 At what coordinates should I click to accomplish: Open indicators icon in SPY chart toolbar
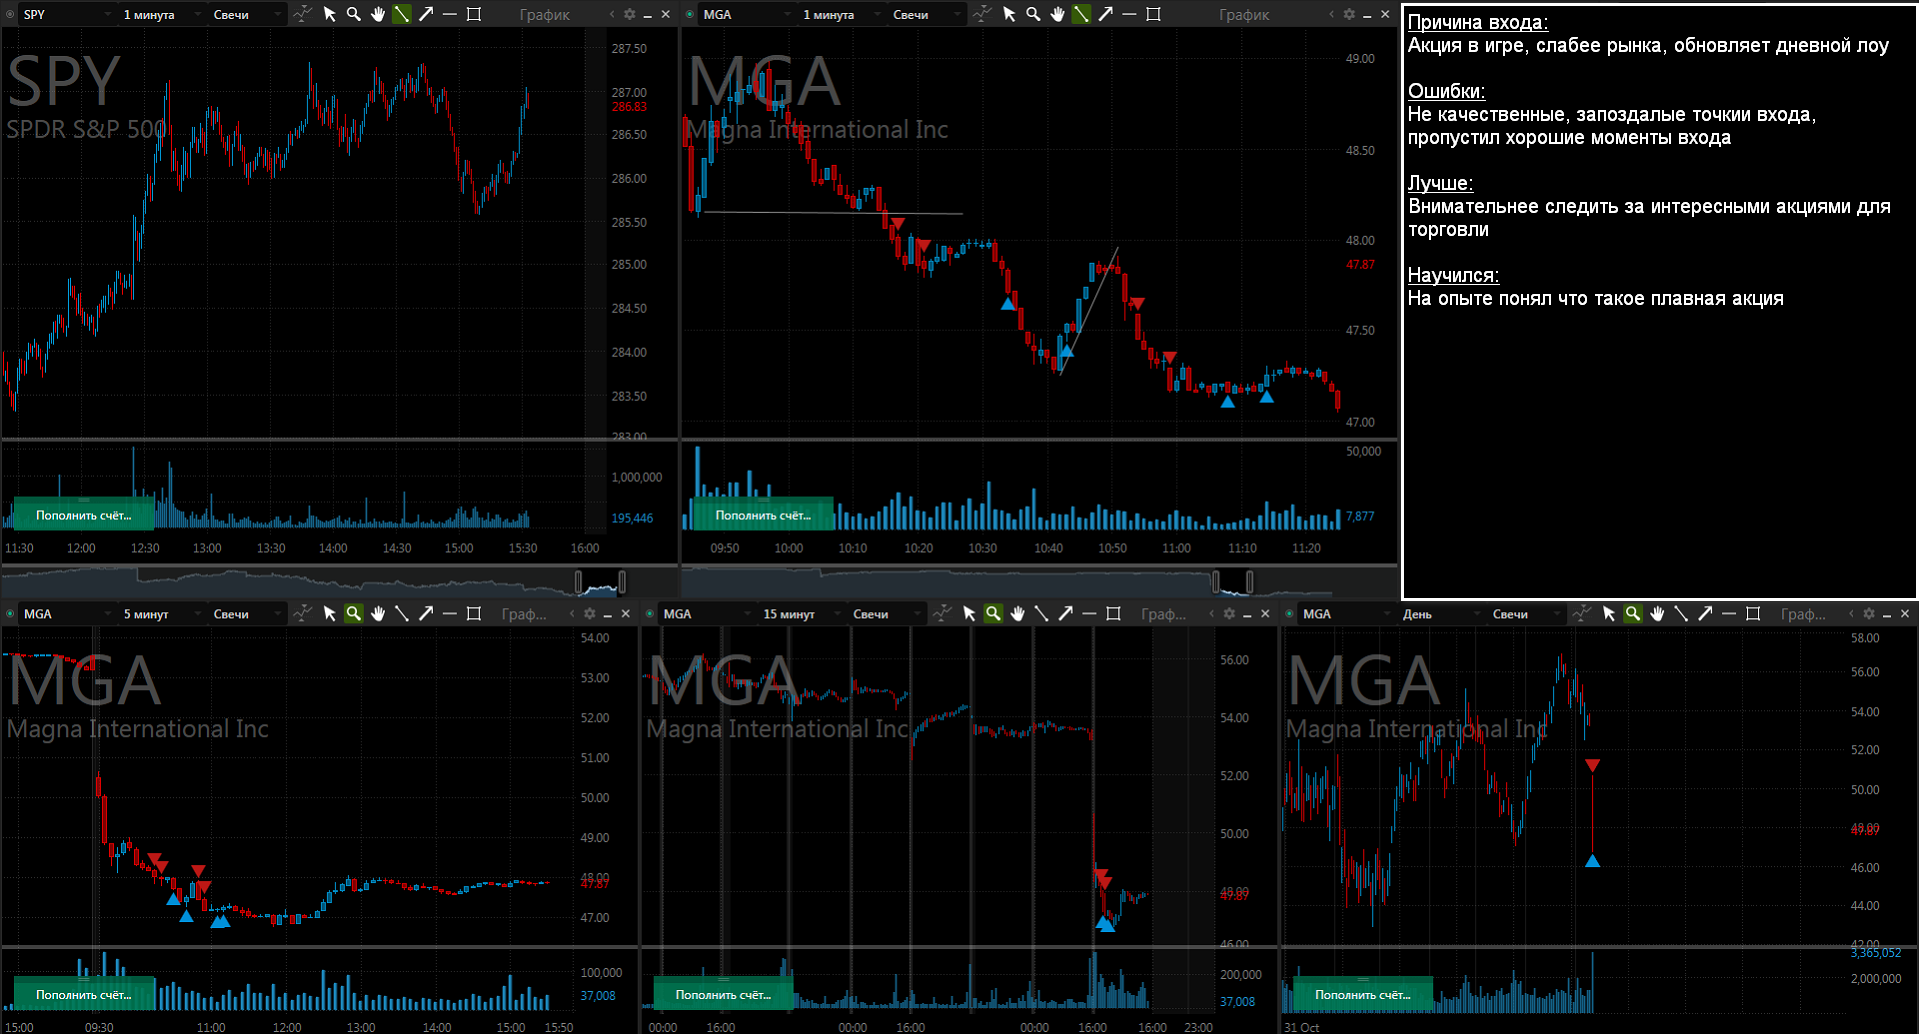coord(302,14)
